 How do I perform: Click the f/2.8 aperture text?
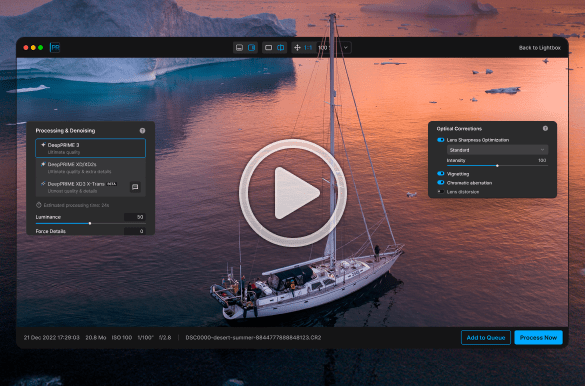(165, 338)
